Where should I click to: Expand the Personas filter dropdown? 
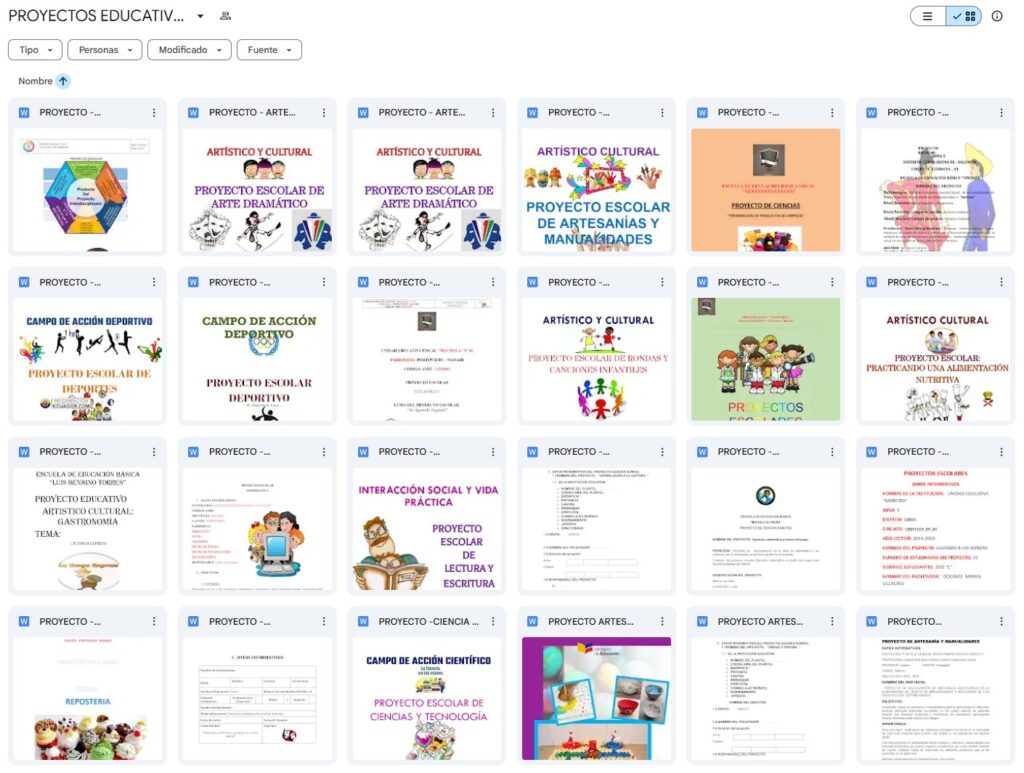click(105, 50)
